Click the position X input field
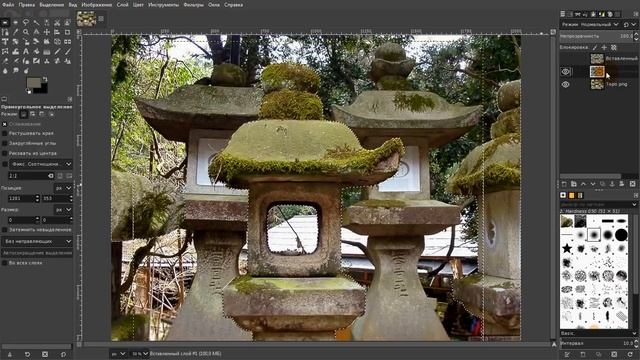This screenshot has width=640, height=360. pos(20,198)
